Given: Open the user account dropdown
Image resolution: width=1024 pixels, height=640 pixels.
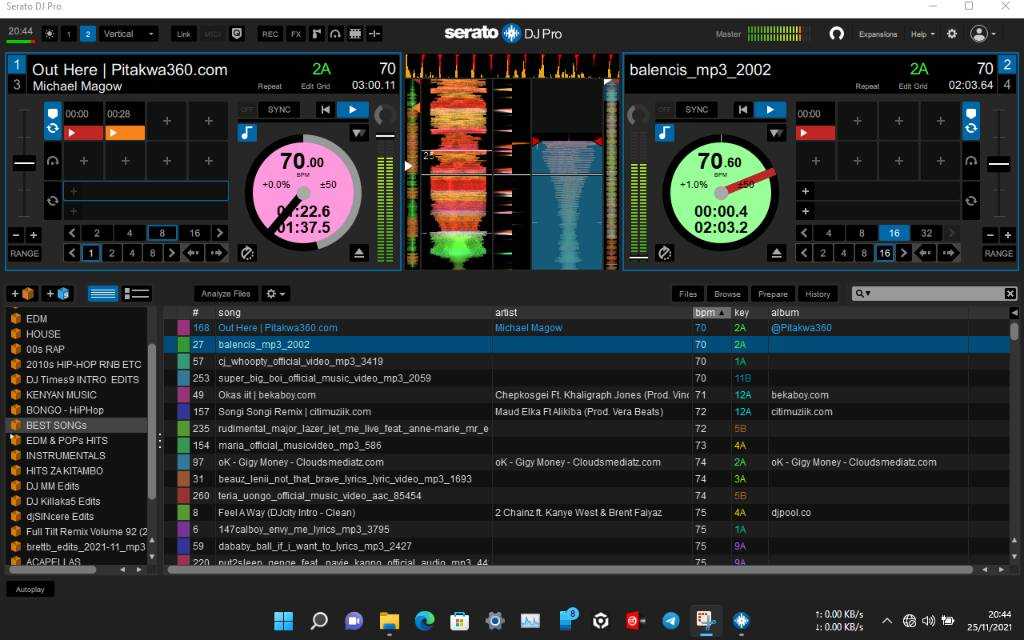Looking at the screenshot, I should click(x=983, y=34).
